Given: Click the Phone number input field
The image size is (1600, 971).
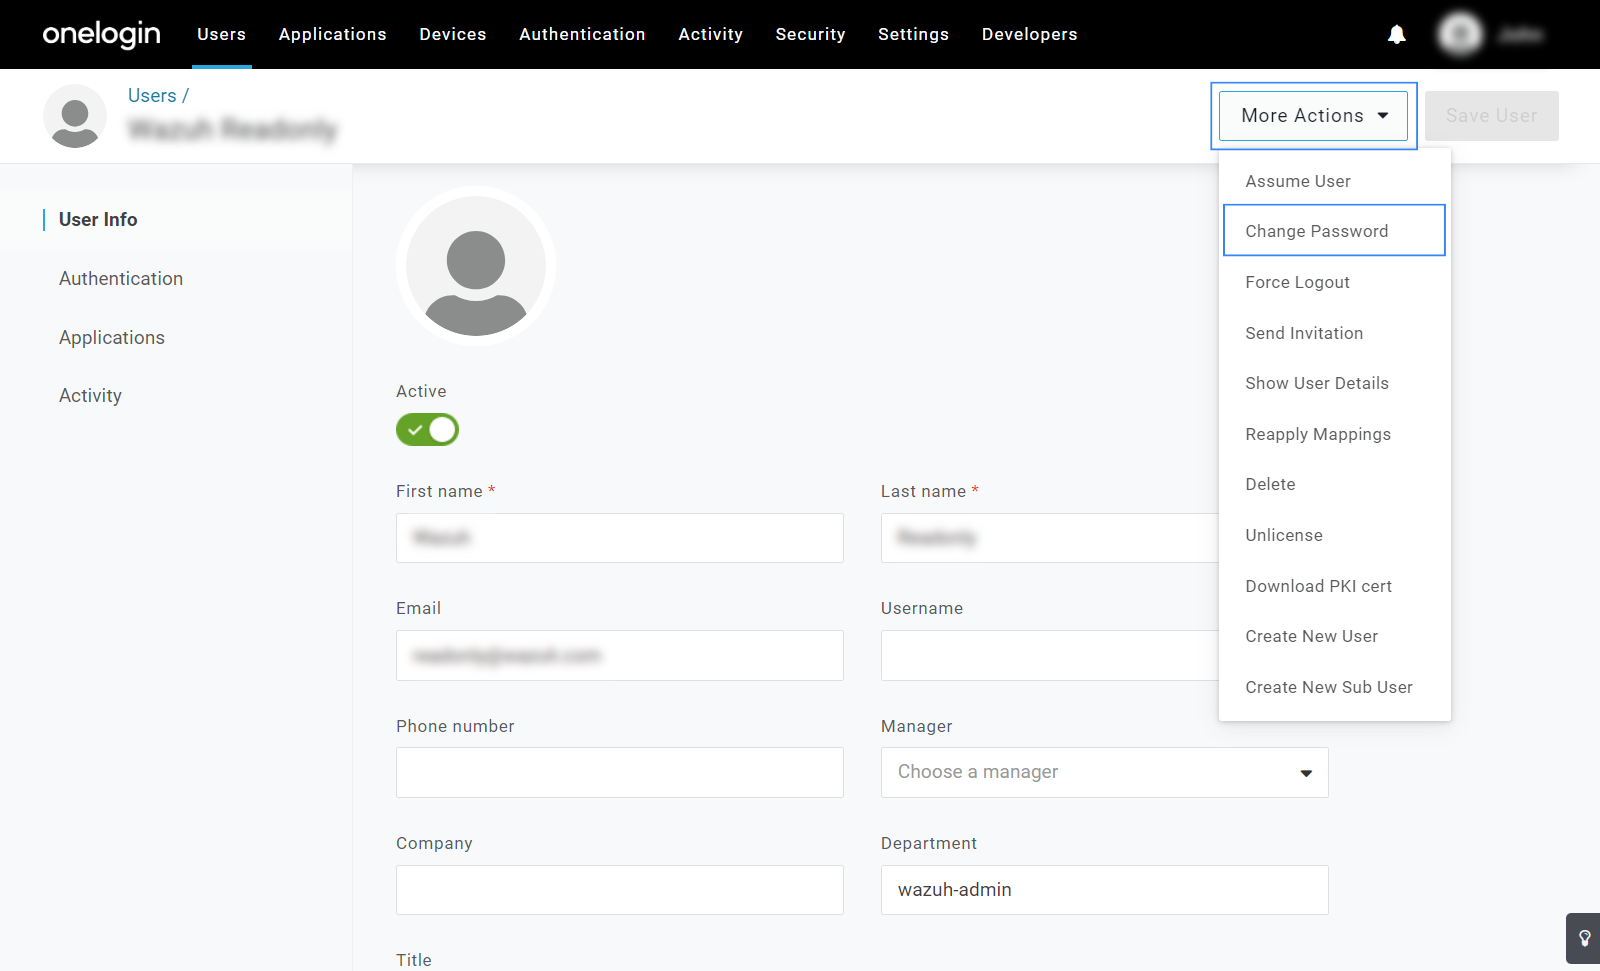Looking at the screenshot, I should 619,772.
